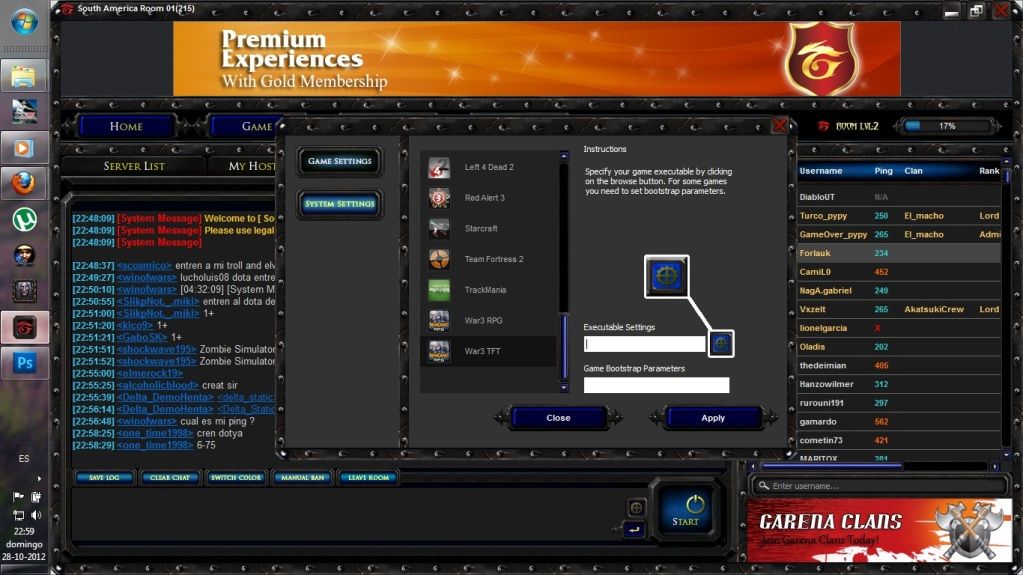Click chat username link alcoholicblood
Screen dimensions: 1023x575
(x=157, y=385)
